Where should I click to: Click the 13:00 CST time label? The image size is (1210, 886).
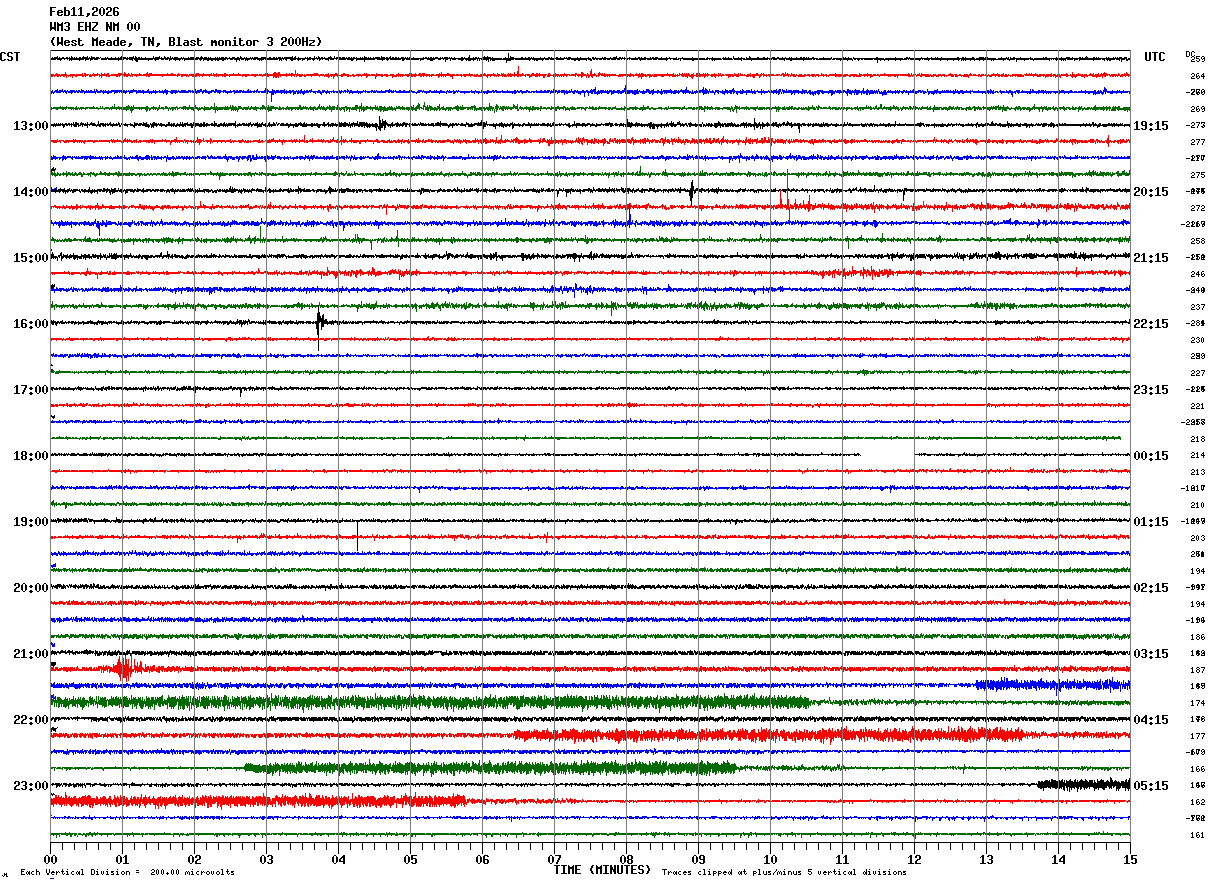(x=30, y=126)
